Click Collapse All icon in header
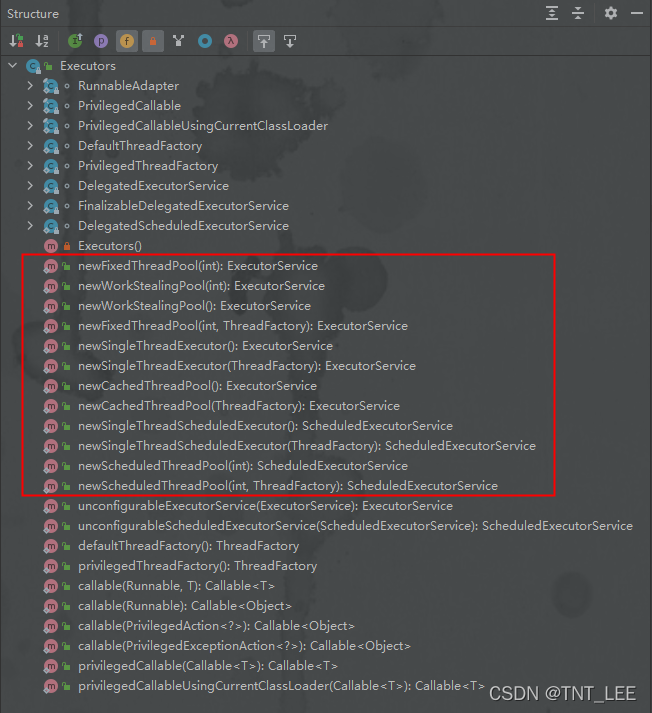This screenshot has height=713, width=652. click(x=578, y=13)
